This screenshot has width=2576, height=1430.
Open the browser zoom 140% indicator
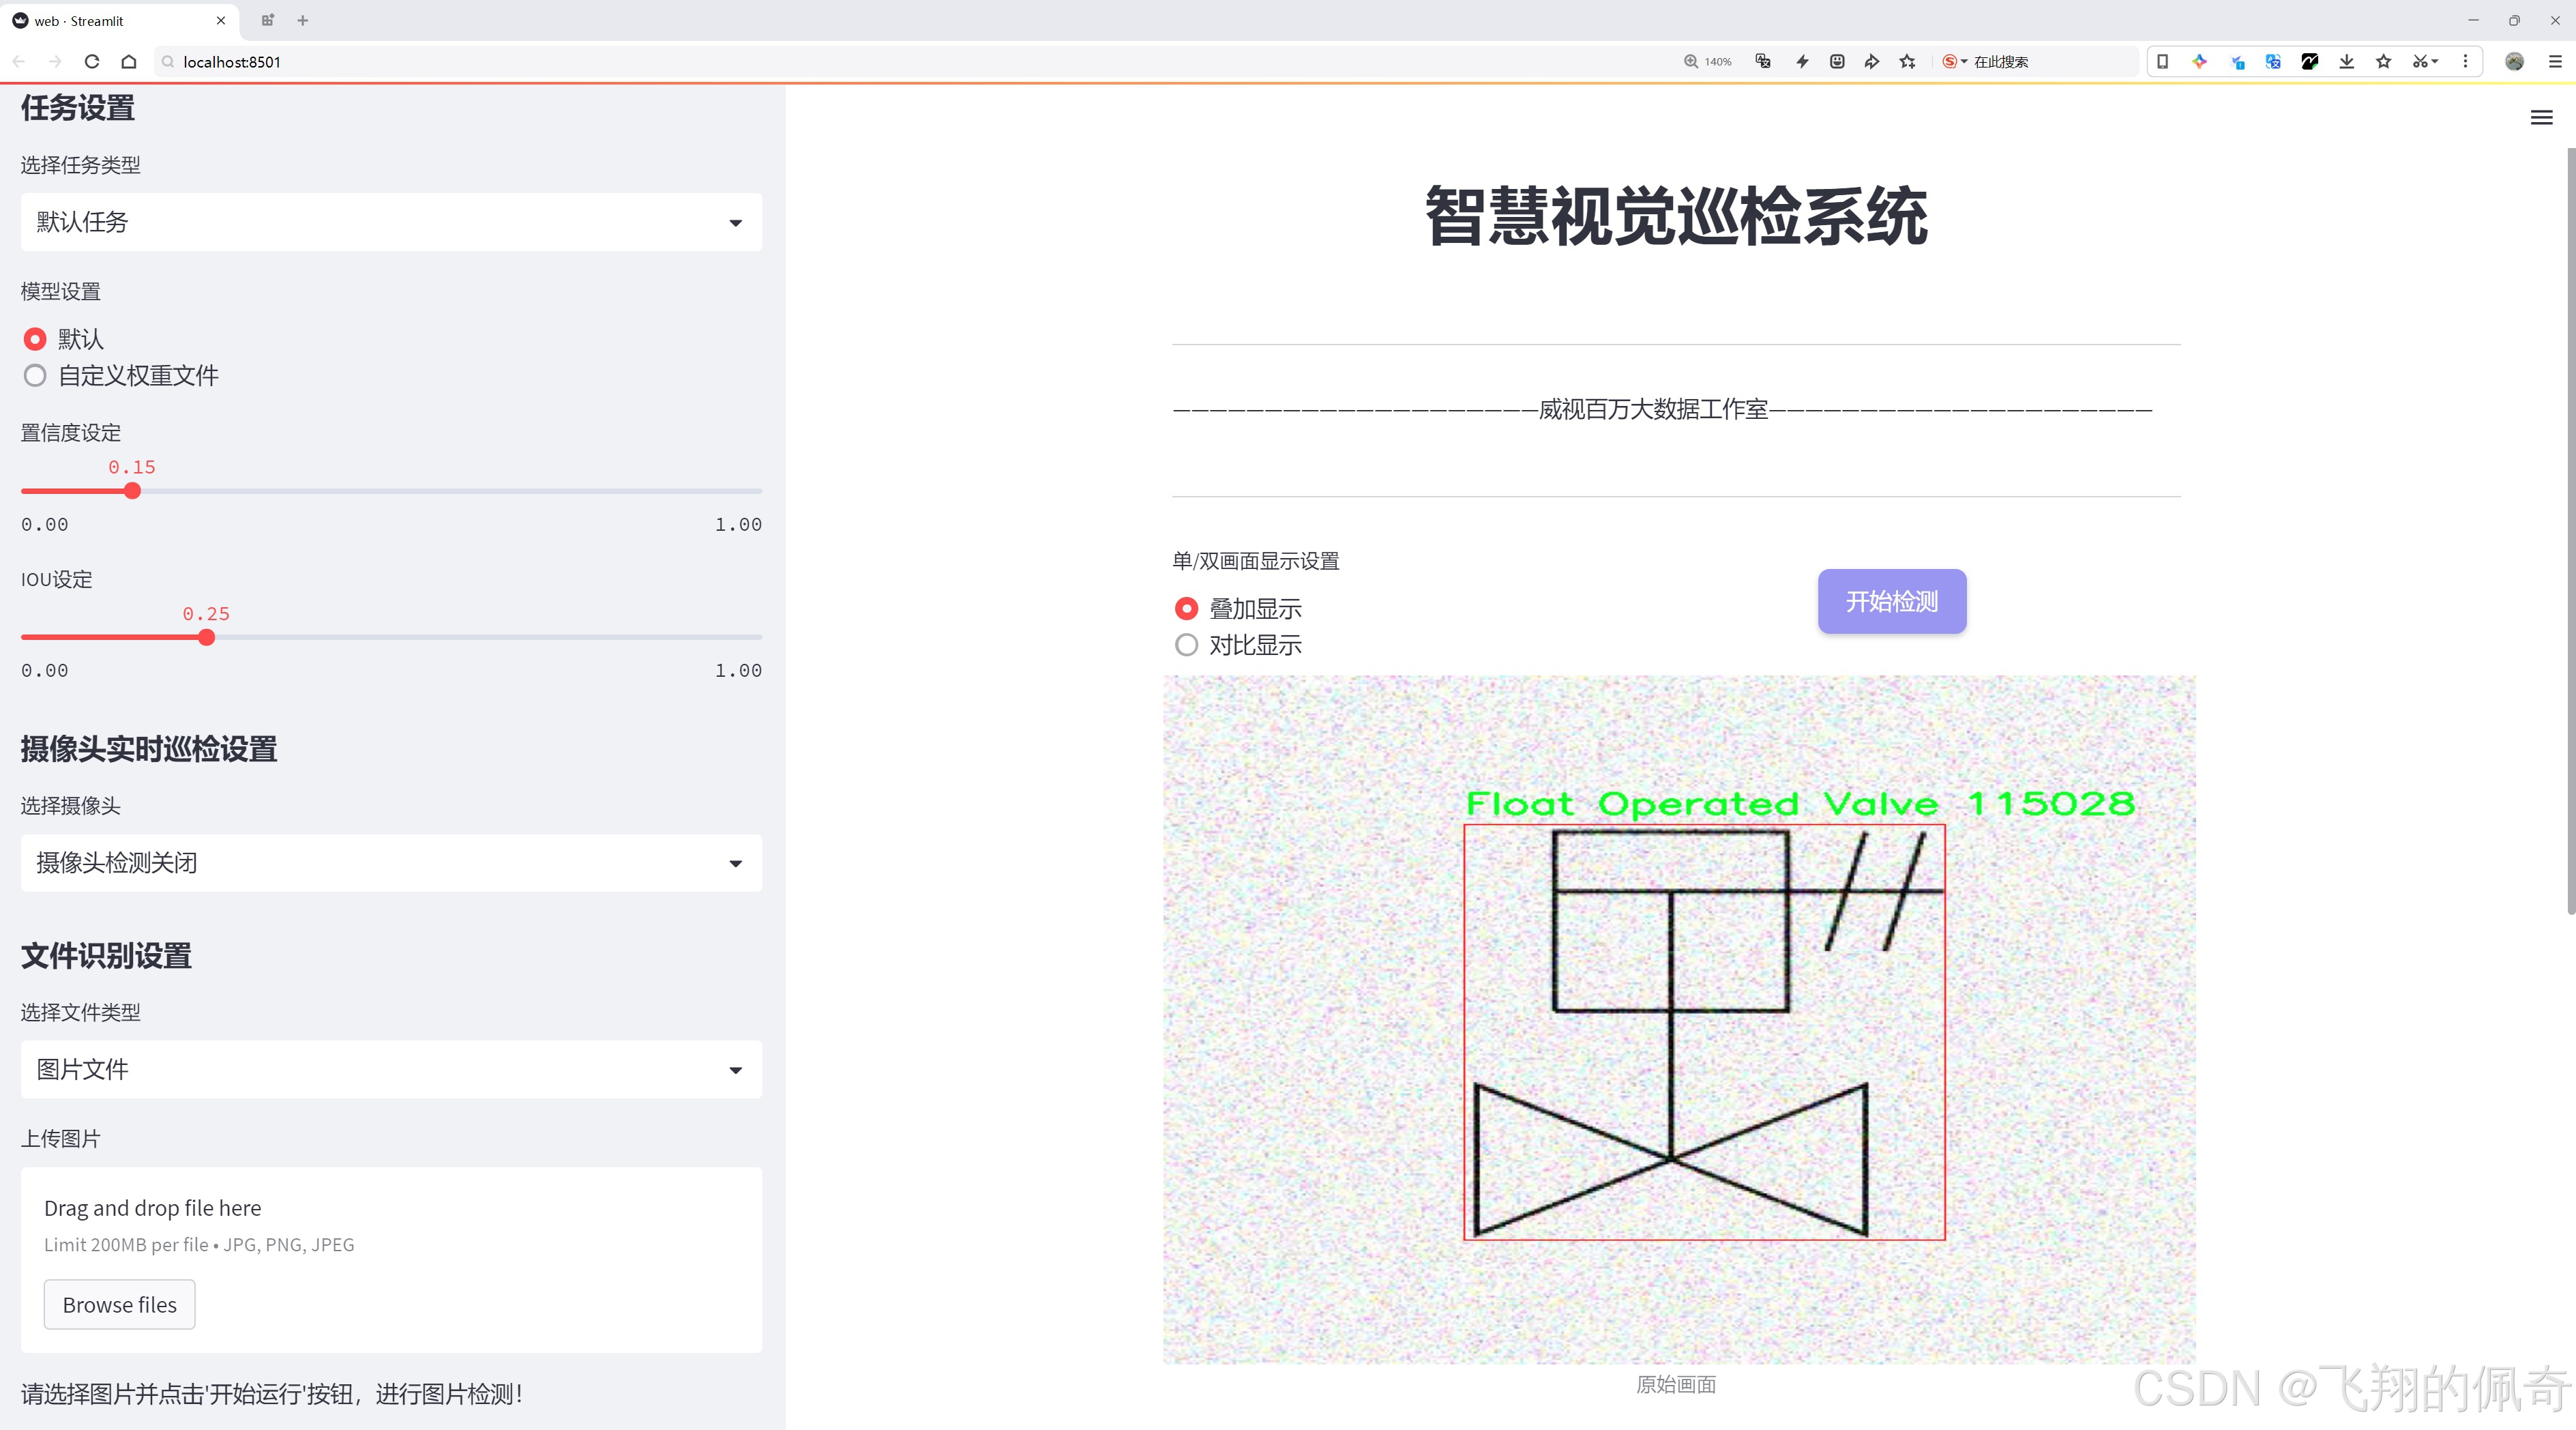(1708, 62)
